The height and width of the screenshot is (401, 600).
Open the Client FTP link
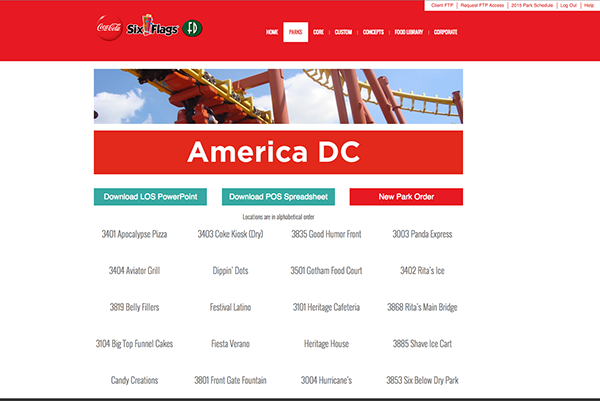click(x=442, y=5)
